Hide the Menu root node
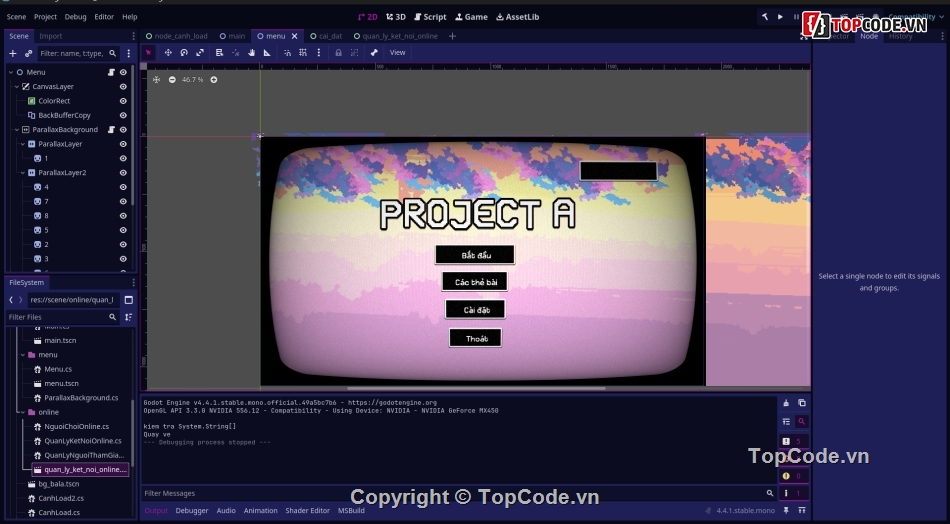The width and height of the screenshot is (950, 524). click(123, 72)
